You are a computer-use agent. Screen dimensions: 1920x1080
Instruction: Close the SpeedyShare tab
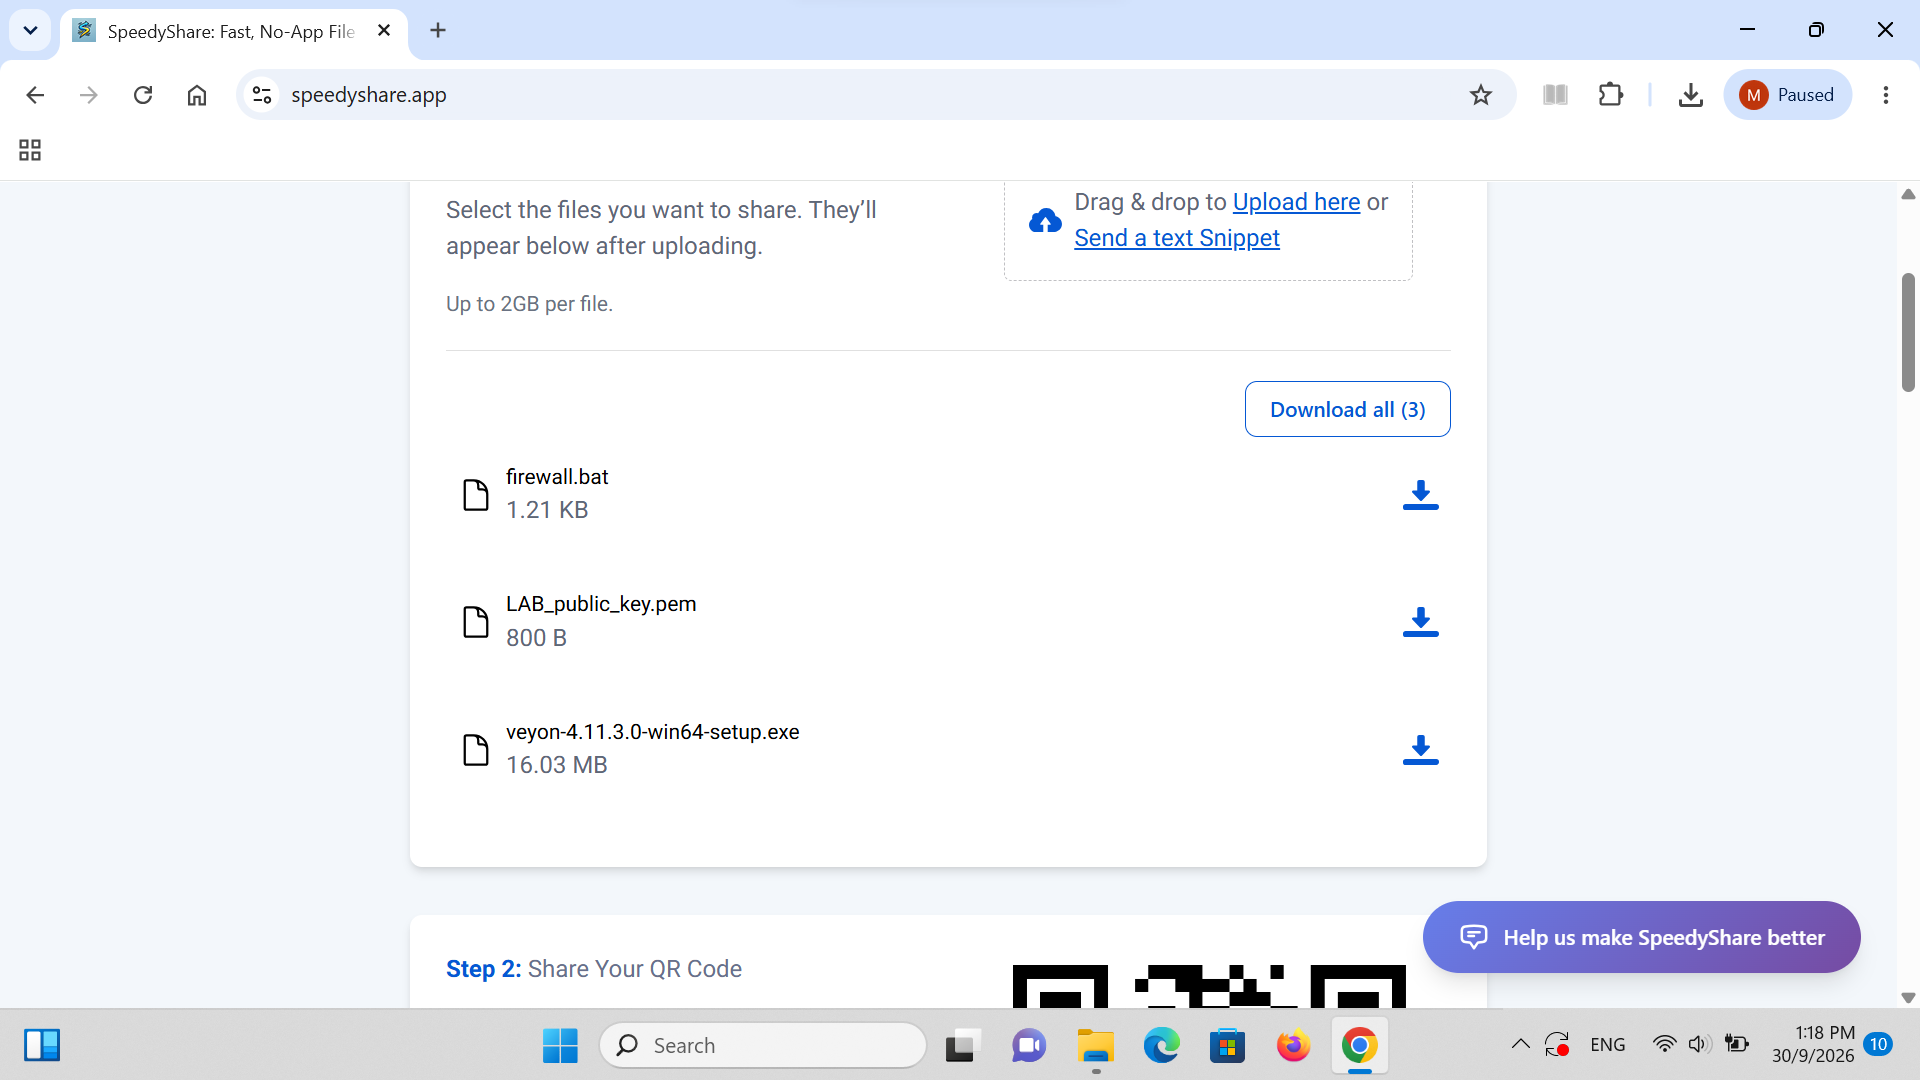[384, 31]
